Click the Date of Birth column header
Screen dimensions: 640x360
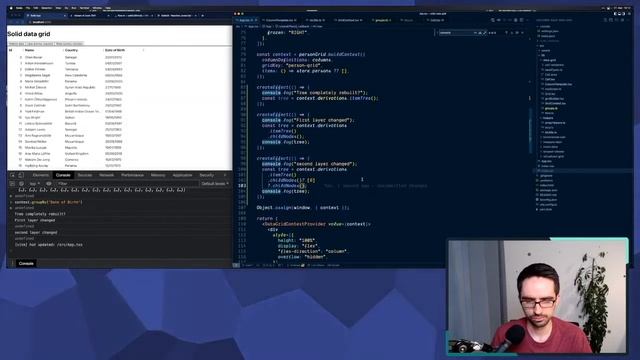coord(115,50)
